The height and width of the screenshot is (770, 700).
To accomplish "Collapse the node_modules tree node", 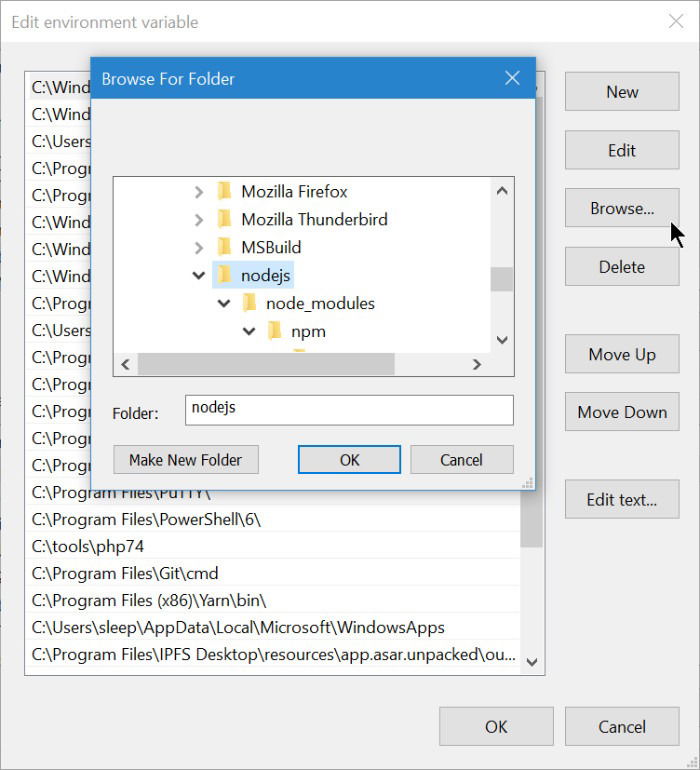I will click(224, 303).
